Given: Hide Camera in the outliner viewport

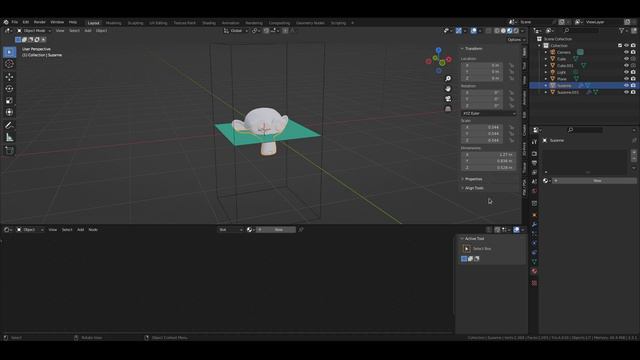Looking at the screenshot, I should [626, 52].
